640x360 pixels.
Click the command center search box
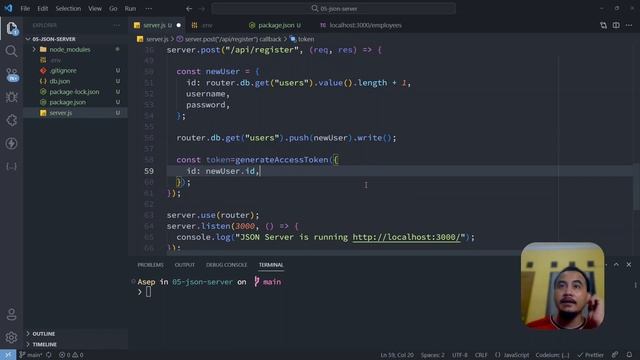tap(333, 9)
